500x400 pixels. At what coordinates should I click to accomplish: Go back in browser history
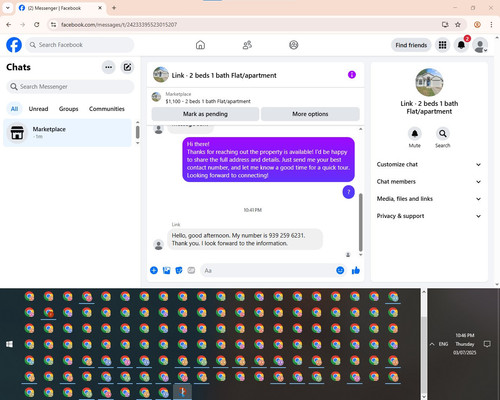coord(9,24)
